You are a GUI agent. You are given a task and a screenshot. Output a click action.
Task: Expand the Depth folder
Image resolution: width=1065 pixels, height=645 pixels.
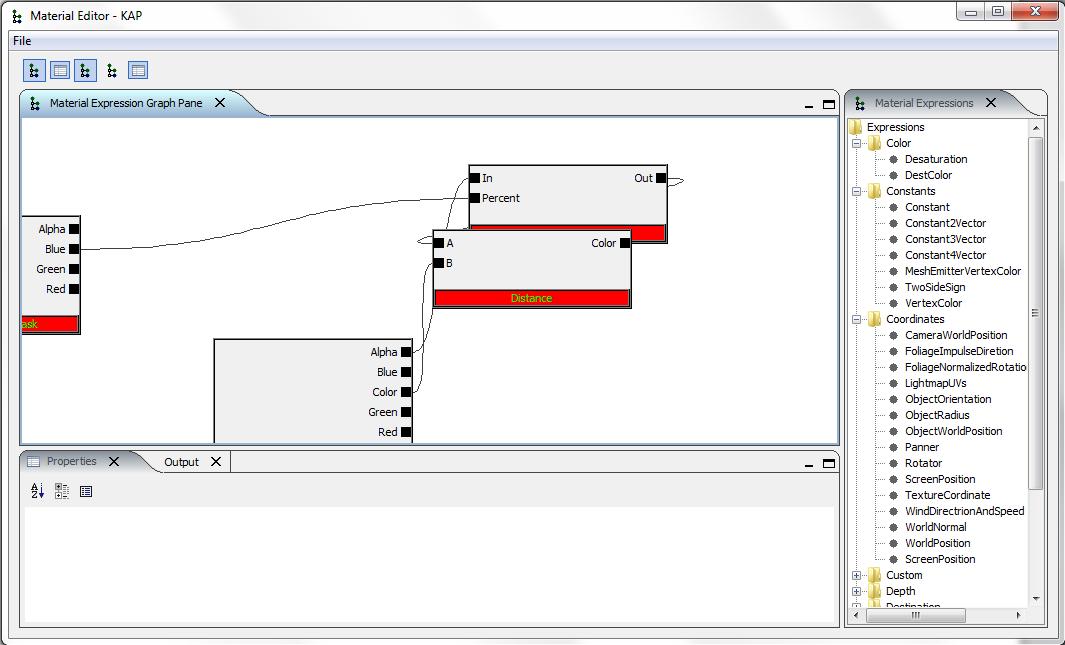coord(857,591)
